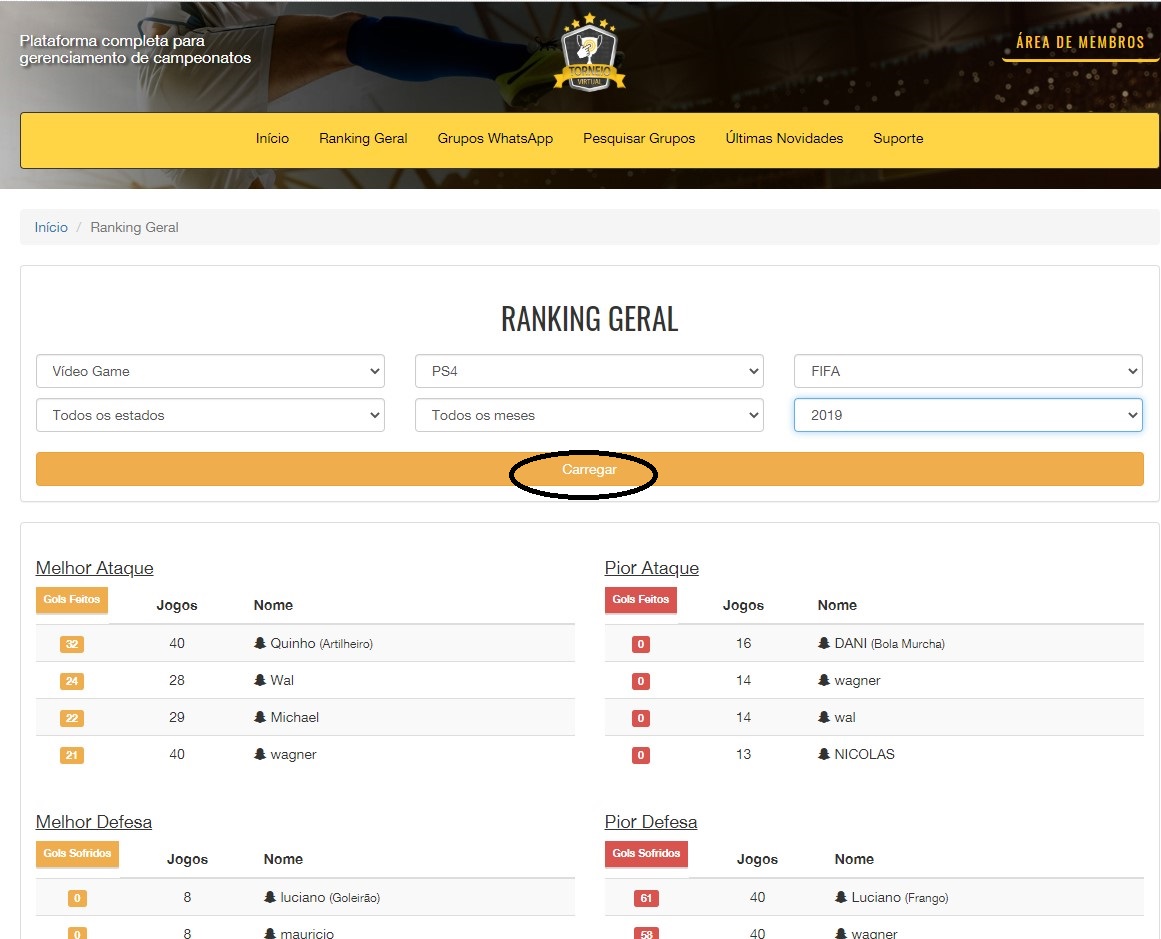The height and width of the screenshot is (939, 1161).
Task: Open Grupos WhatsApp menu item
Action: click(x=495, y=139)
